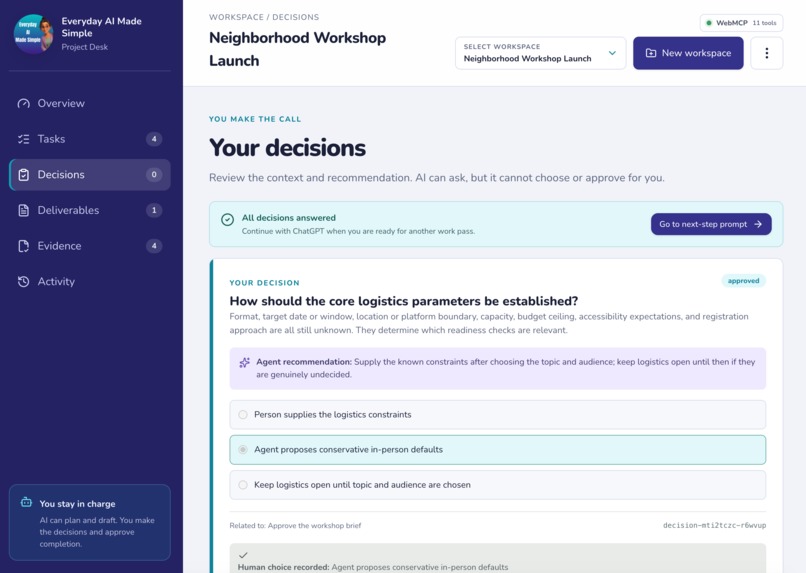Click the green WebMCP status dot
This screenshot has width=806, height=573.
(x=708, y=23)
